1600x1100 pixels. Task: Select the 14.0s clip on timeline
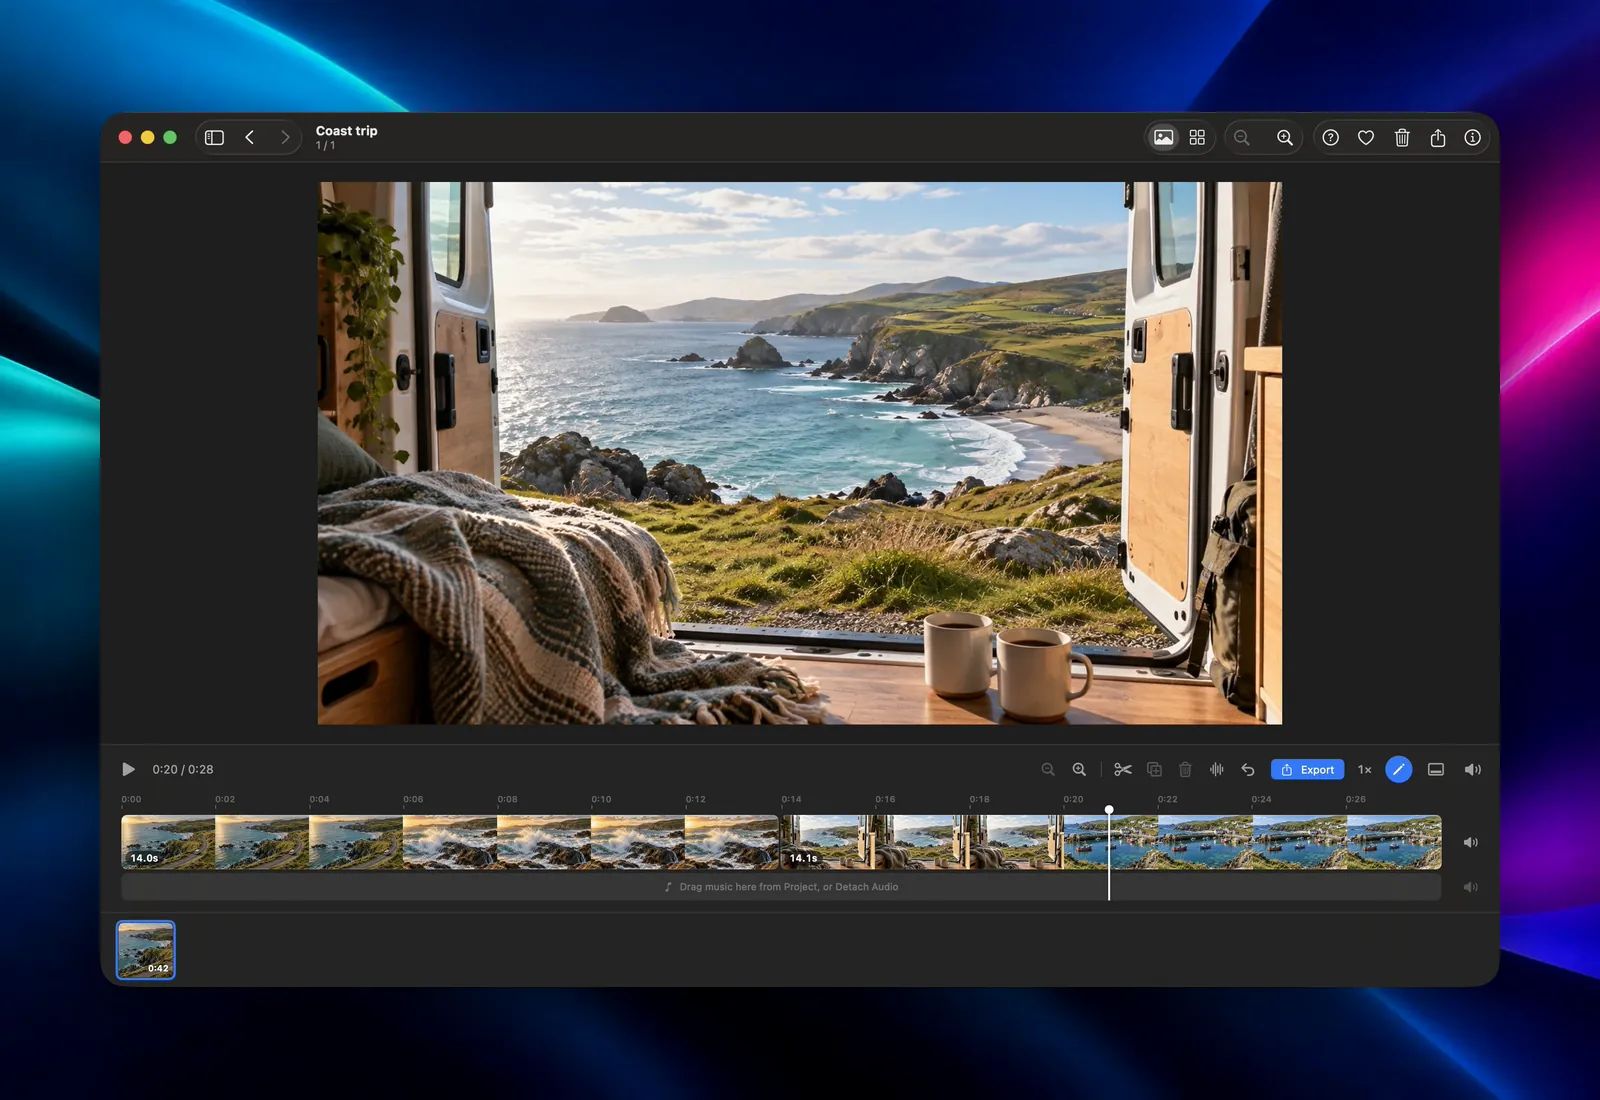coord(450,842)
